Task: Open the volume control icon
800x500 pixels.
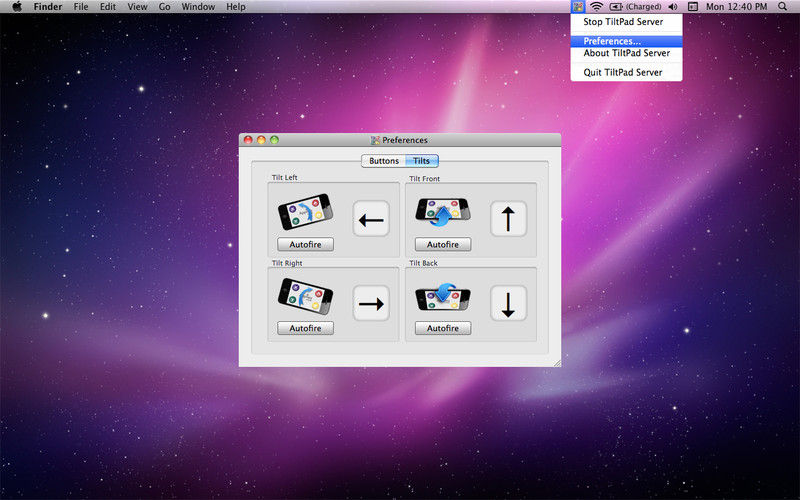Action: 673,7
